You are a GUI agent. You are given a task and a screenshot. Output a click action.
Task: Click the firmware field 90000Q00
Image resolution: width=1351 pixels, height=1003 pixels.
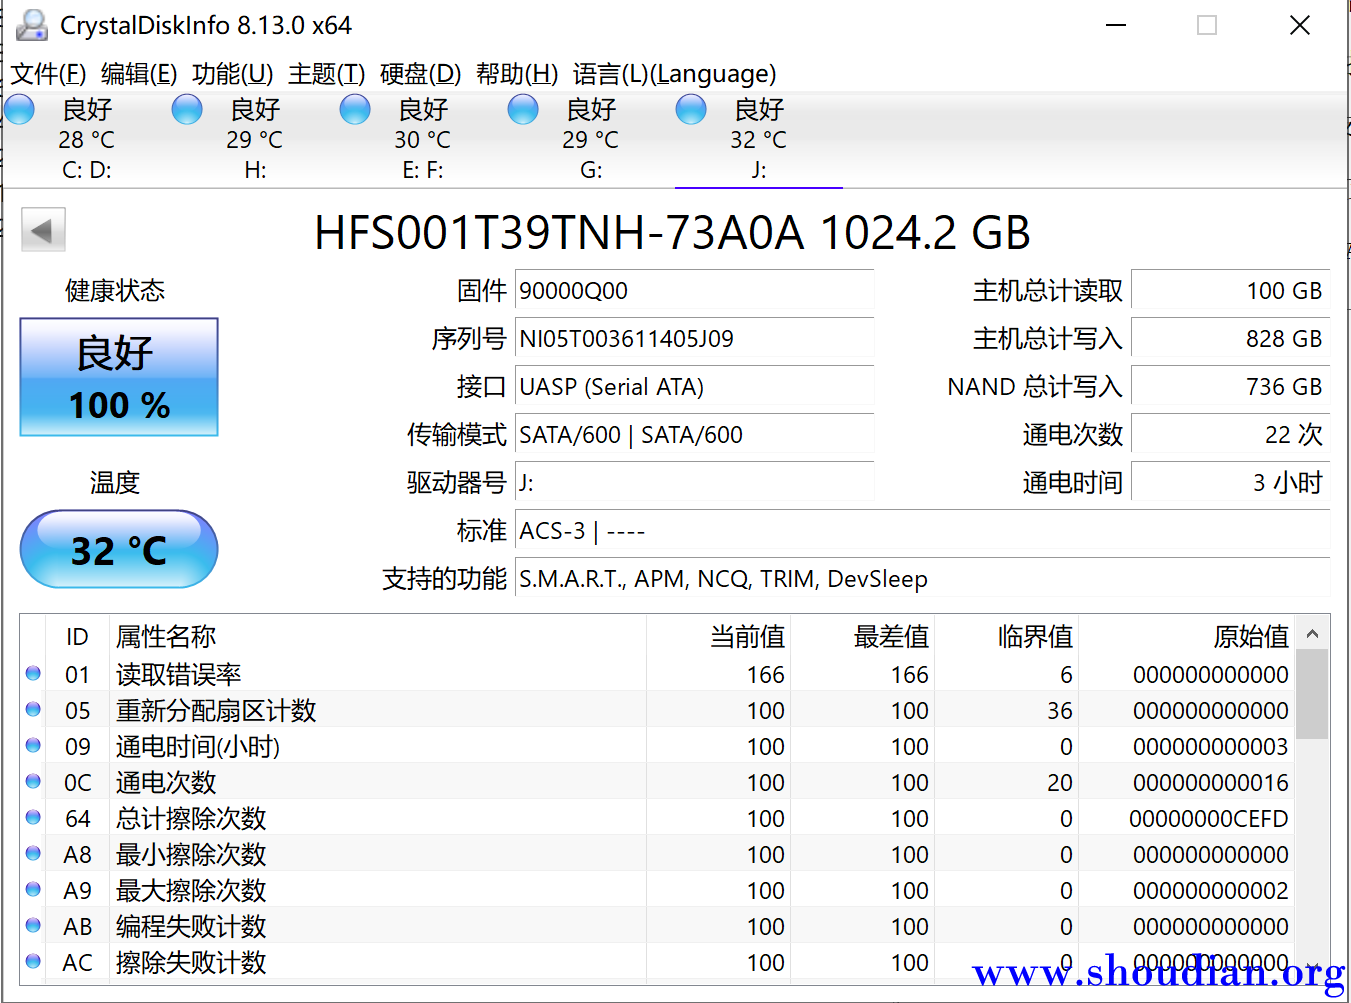coord(694,290)
